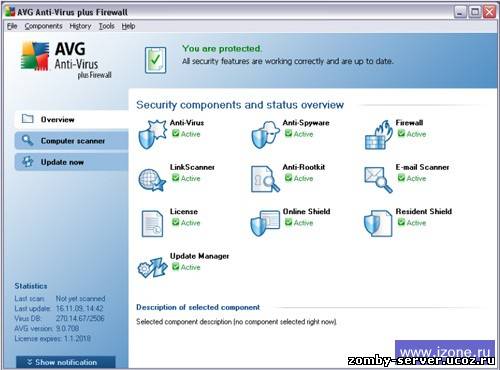Click the AVG title bar app icon
Screen dimensions: 500x370
(x=10, y=12)
